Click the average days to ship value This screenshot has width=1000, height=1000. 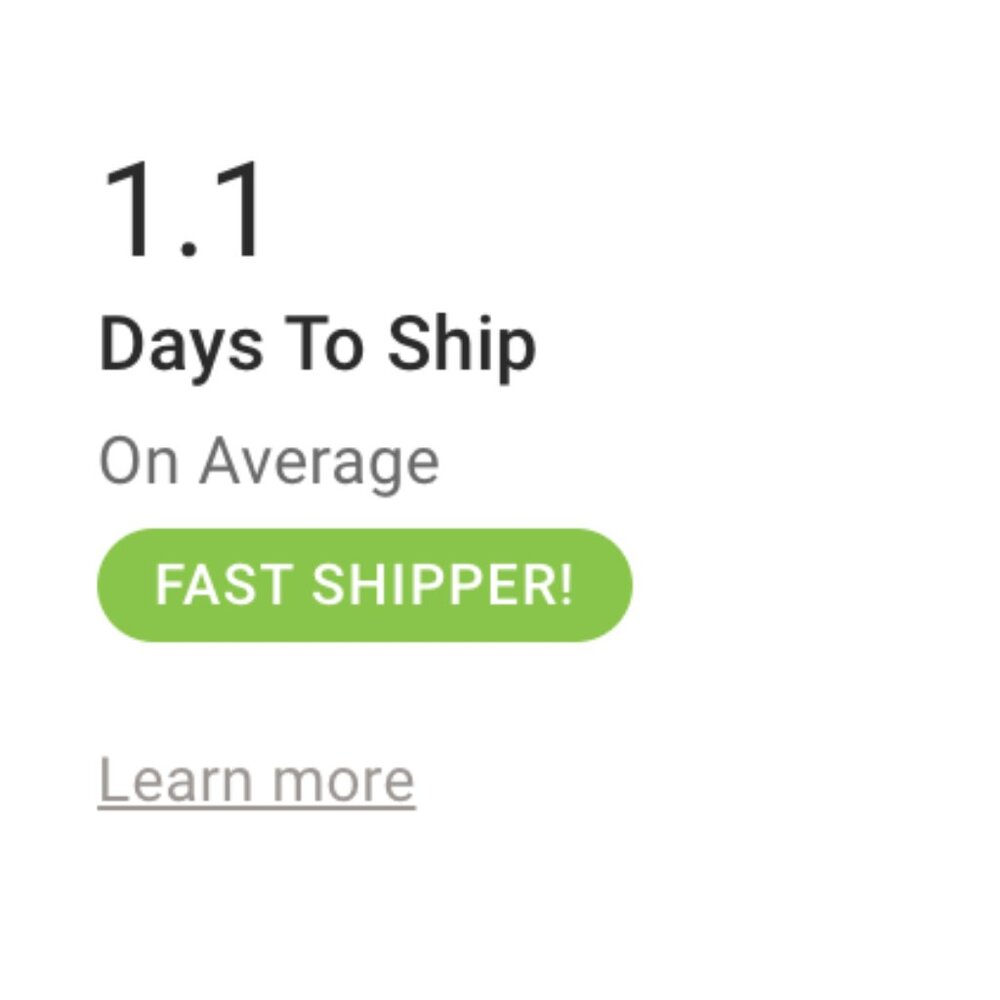point(185,213)
